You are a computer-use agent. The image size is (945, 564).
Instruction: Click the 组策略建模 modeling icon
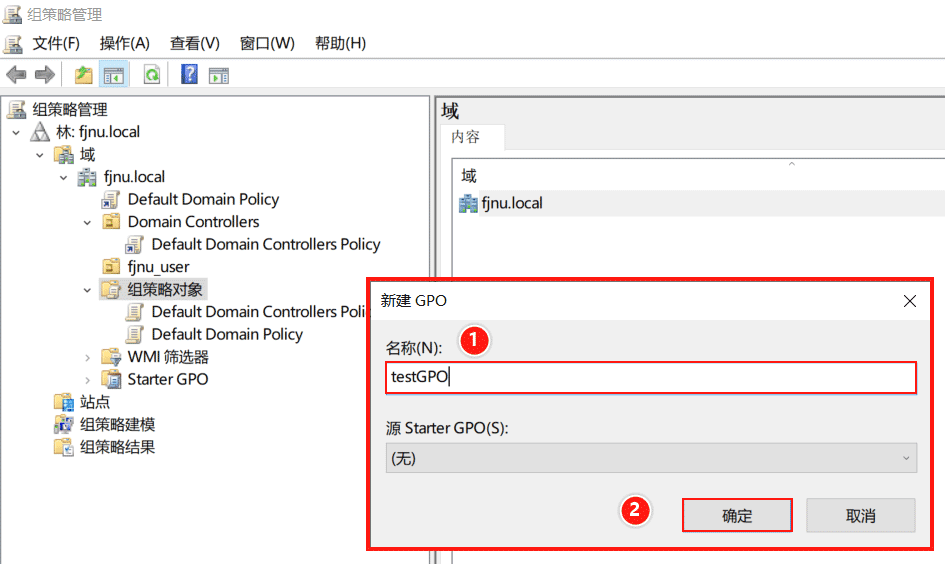(x=64, y=424)
